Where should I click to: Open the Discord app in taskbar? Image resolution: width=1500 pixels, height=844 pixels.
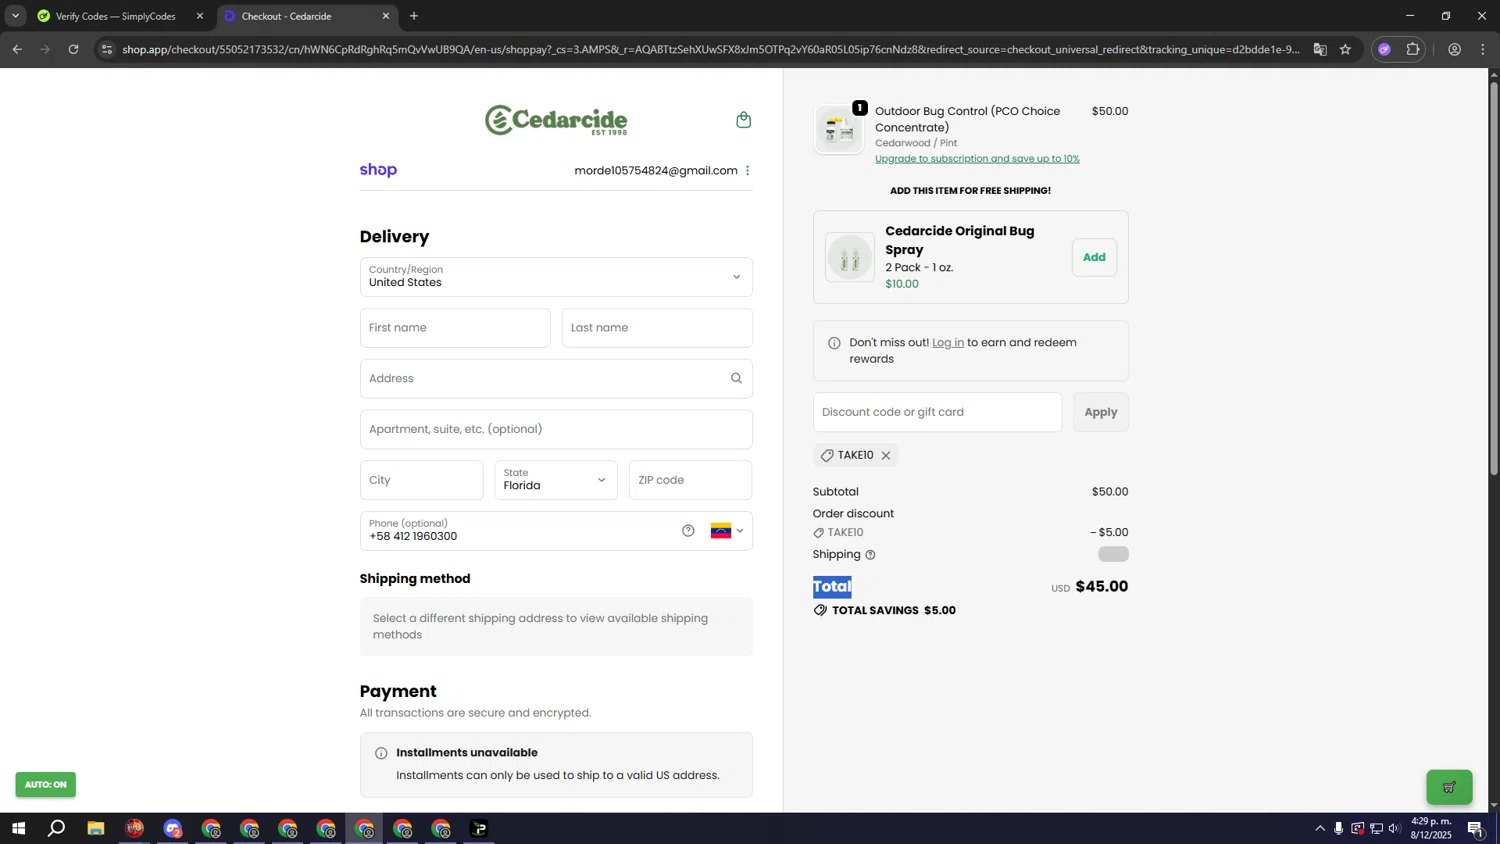[173, 828]
